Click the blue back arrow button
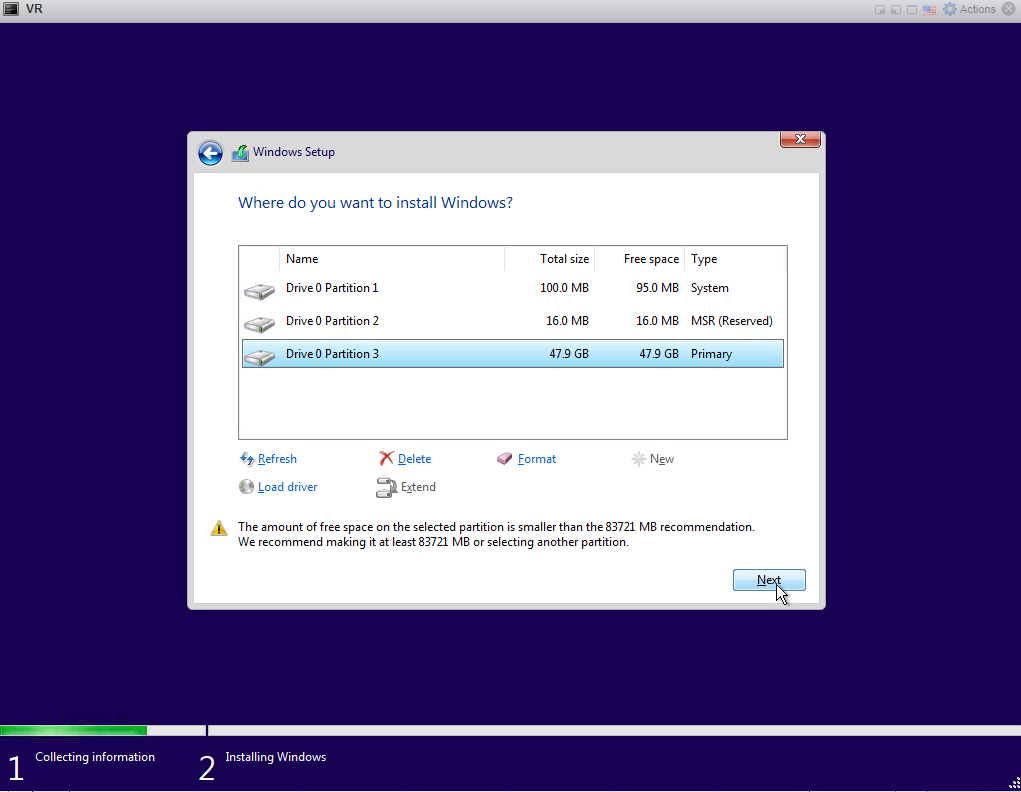 coord(210,153)
